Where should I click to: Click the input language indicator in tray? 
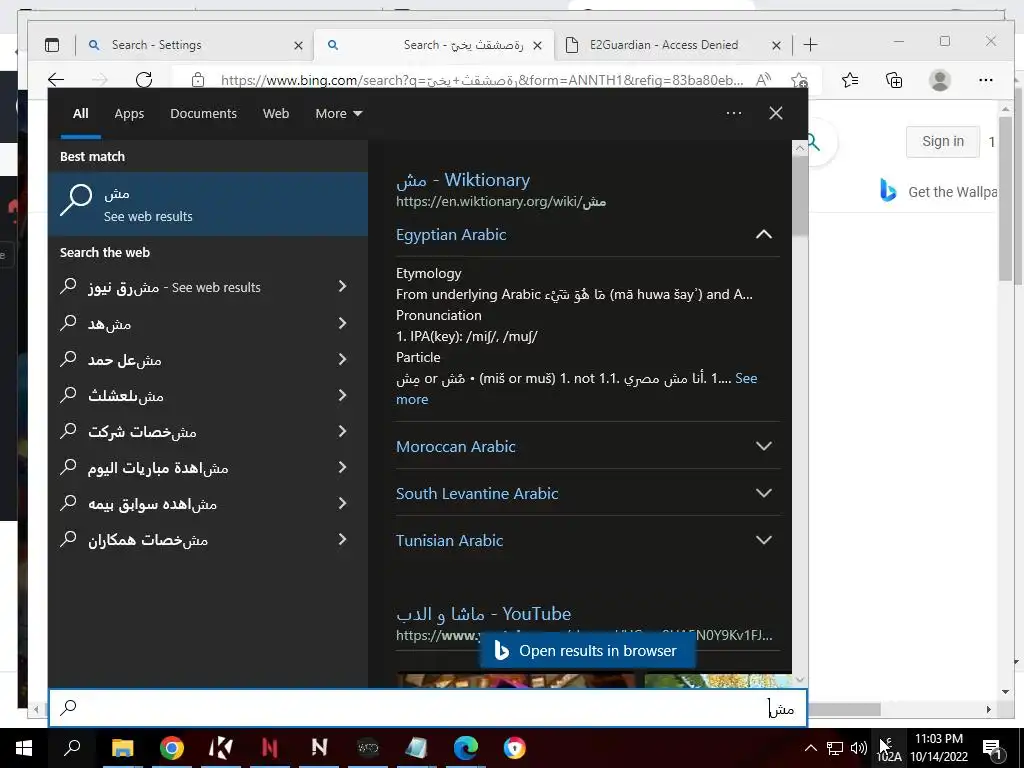click(x=889, y=749)
